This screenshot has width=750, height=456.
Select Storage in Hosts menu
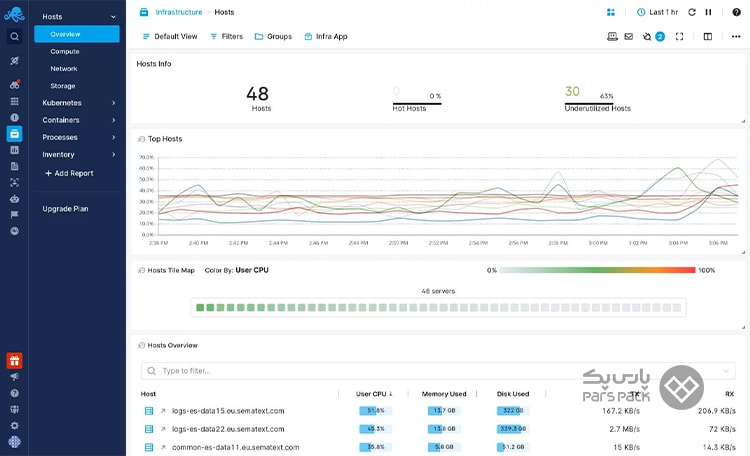(x=63, y=86)
